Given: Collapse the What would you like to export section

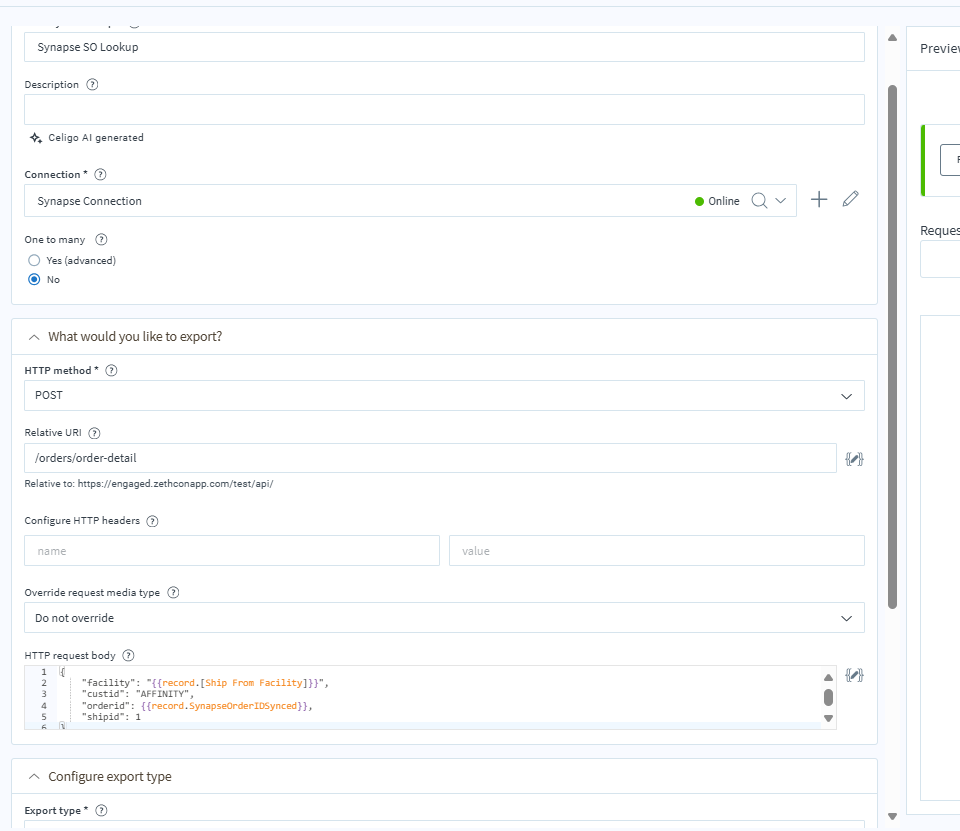Looking at the screenshot, I should 34,337.
